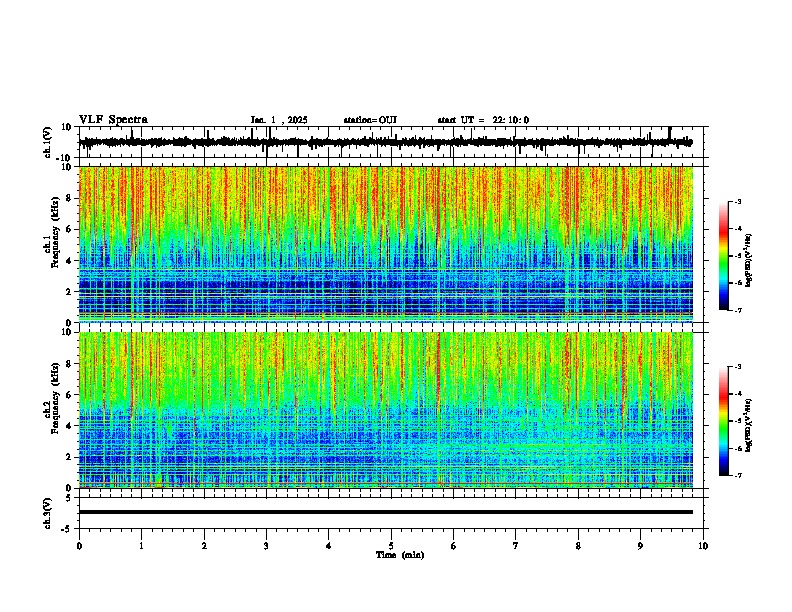The height and width of the screenshot is (612, 792).
Task: Click the ch.2 colorbar log(PSD) label
Action: 749,425
